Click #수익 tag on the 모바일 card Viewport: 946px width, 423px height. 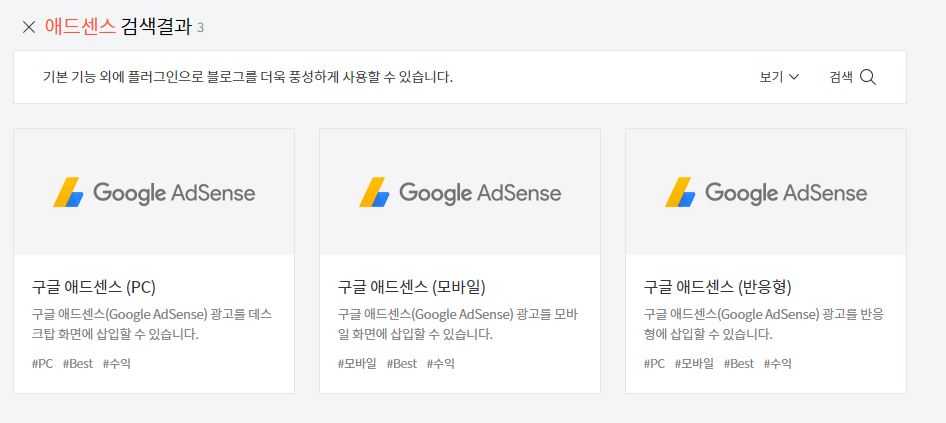click(x=440, y=364)
